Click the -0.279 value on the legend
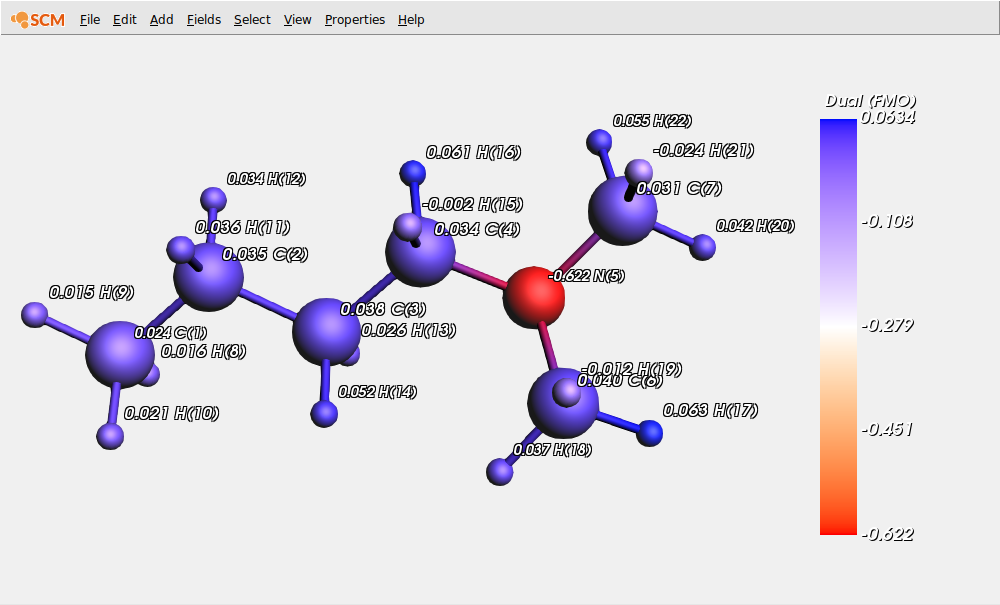The height and width of the screenshot is (605, 1000). (888, 324)
